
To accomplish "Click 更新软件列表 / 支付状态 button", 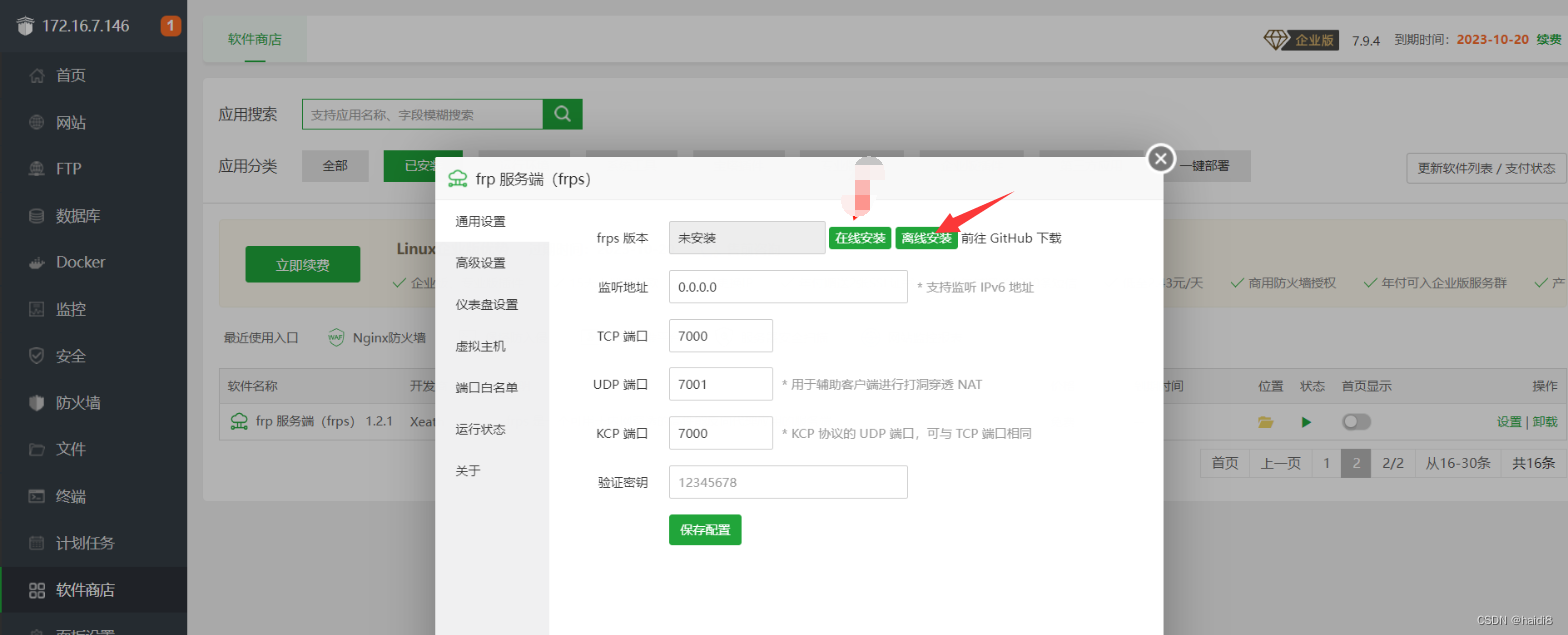I will point(1486,168).
